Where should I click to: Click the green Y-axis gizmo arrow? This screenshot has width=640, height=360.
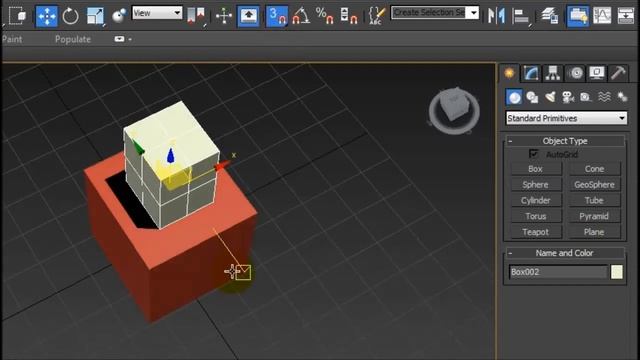(139, 147)
